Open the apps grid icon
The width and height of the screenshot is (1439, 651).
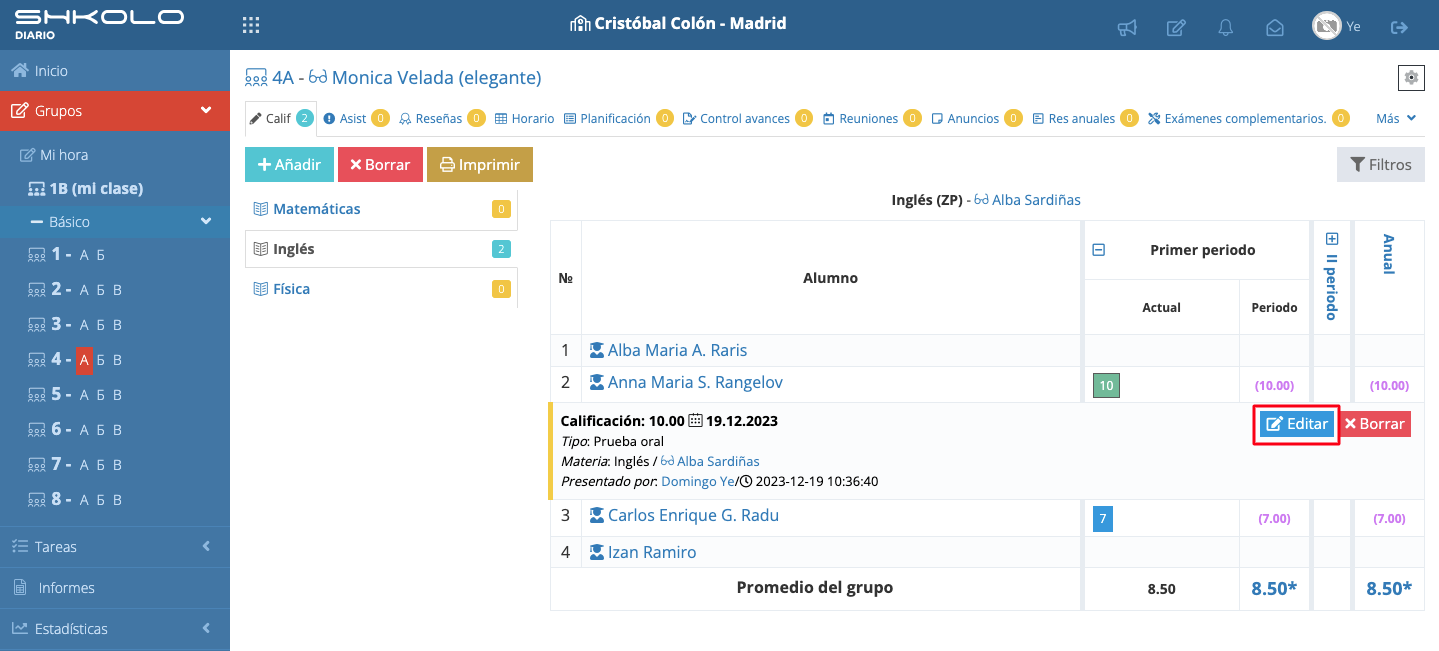coord(252,25)
